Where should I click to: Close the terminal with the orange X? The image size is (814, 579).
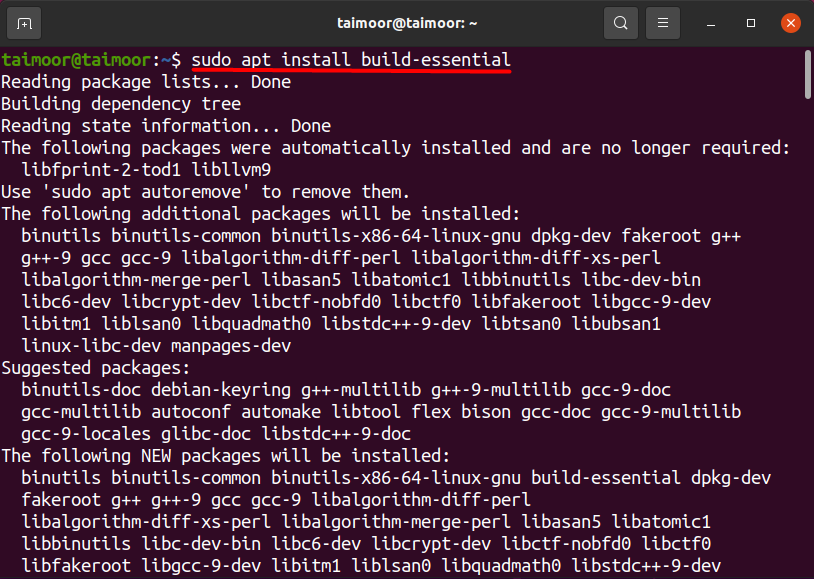[x=791, y=23]
